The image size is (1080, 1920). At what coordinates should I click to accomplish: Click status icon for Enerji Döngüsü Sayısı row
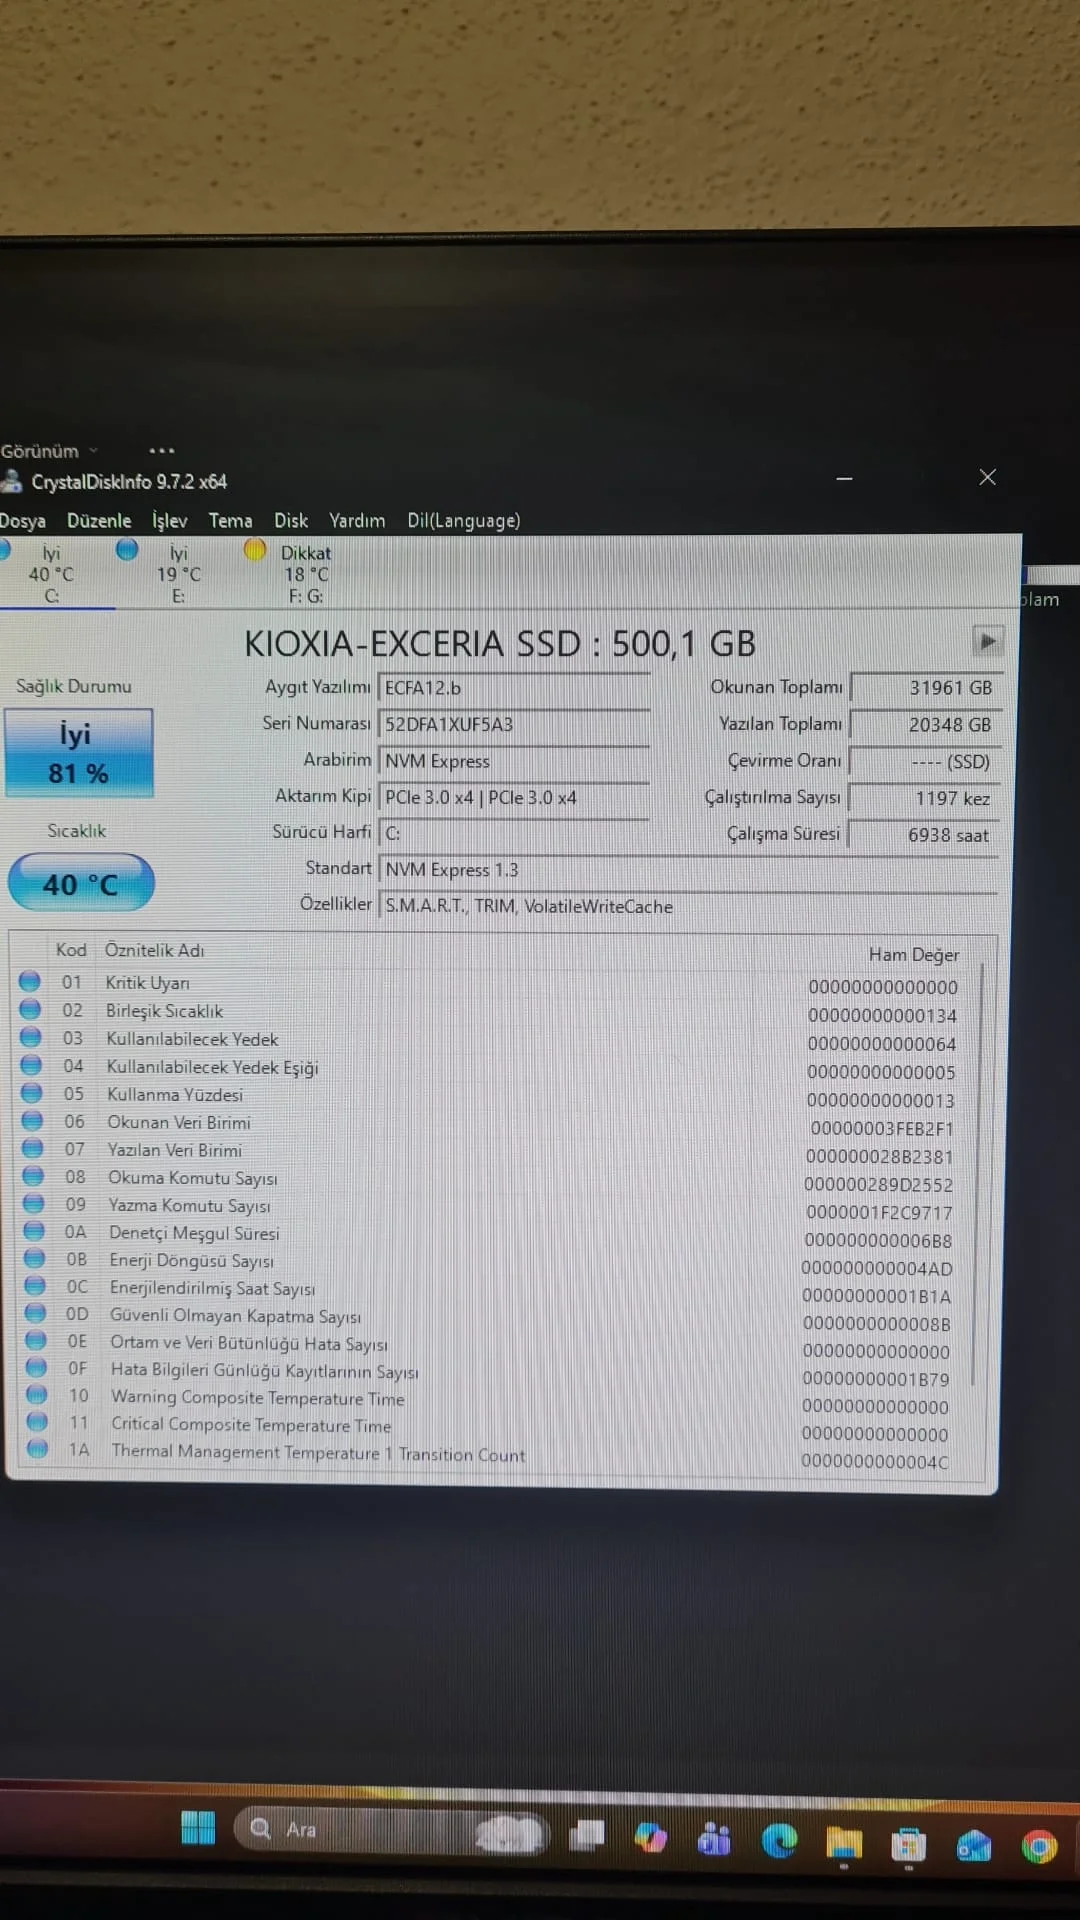pos(34,1258)
